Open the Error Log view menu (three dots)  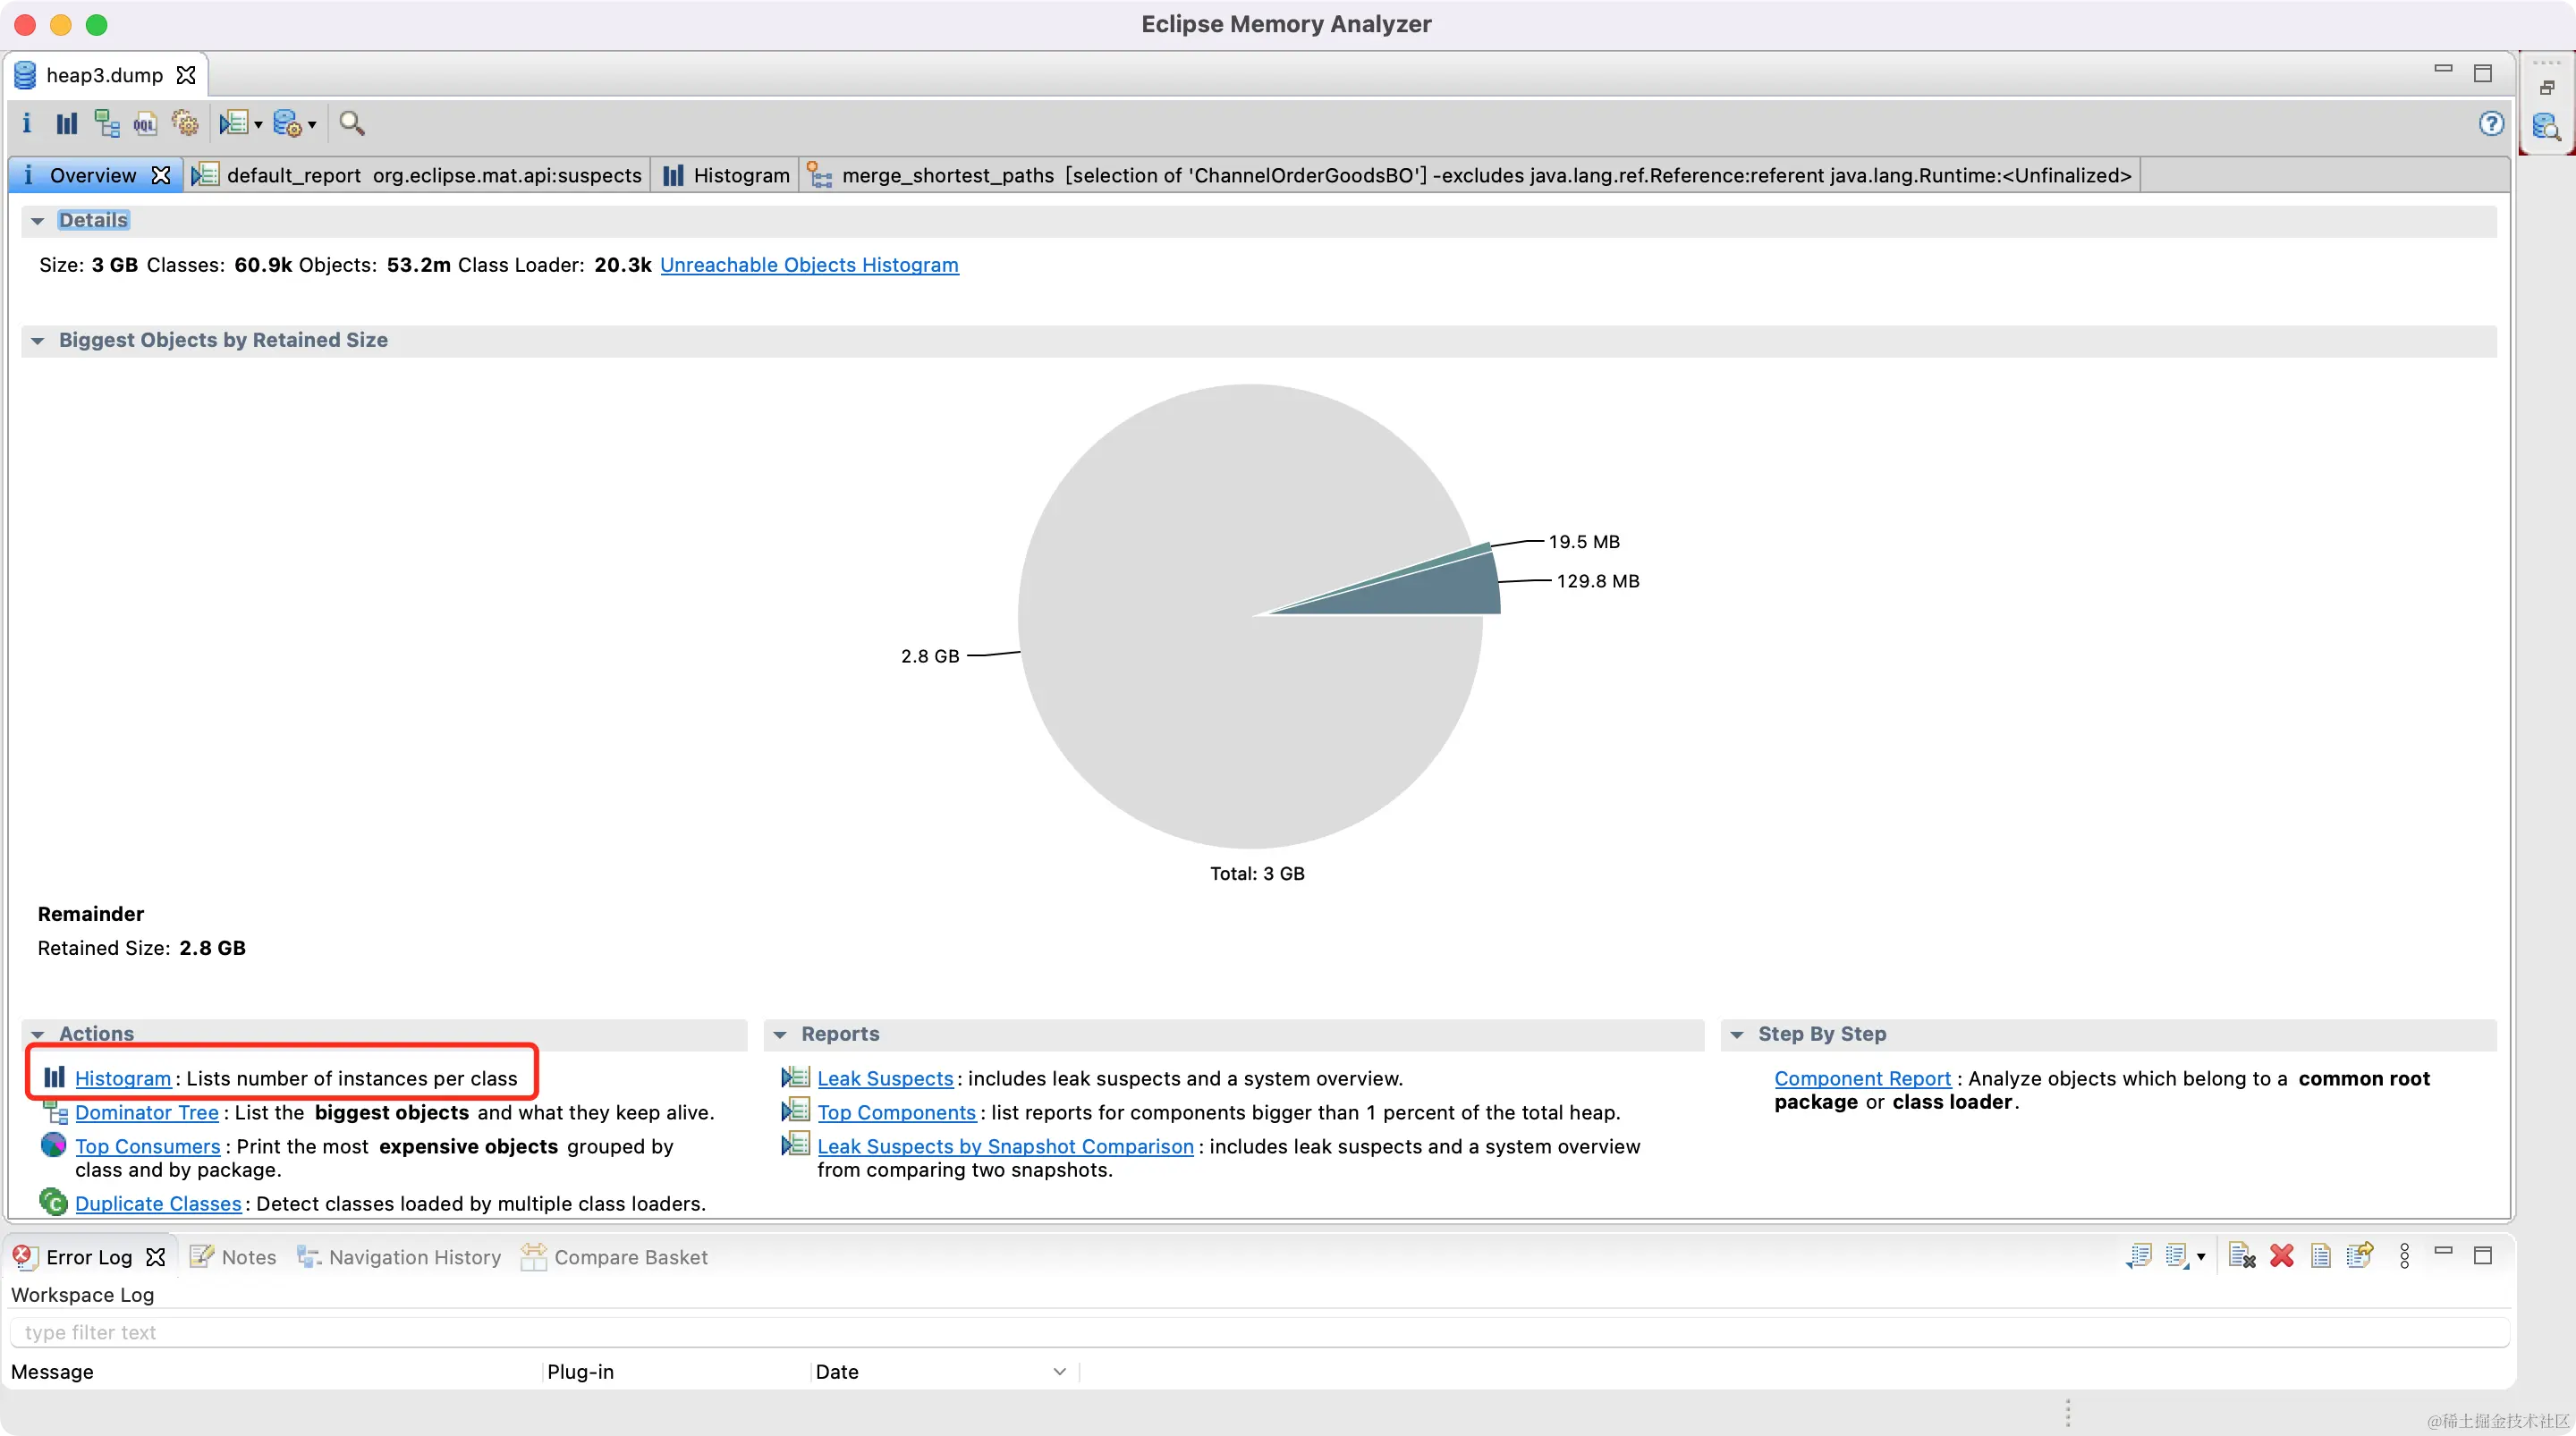2404,1256
